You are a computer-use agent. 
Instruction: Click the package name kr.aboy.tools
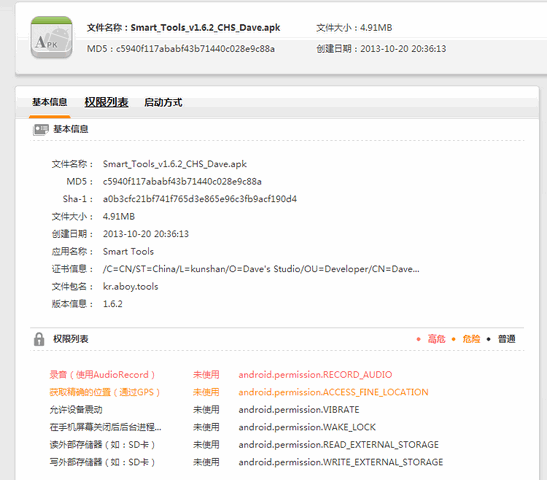(130, 286)
